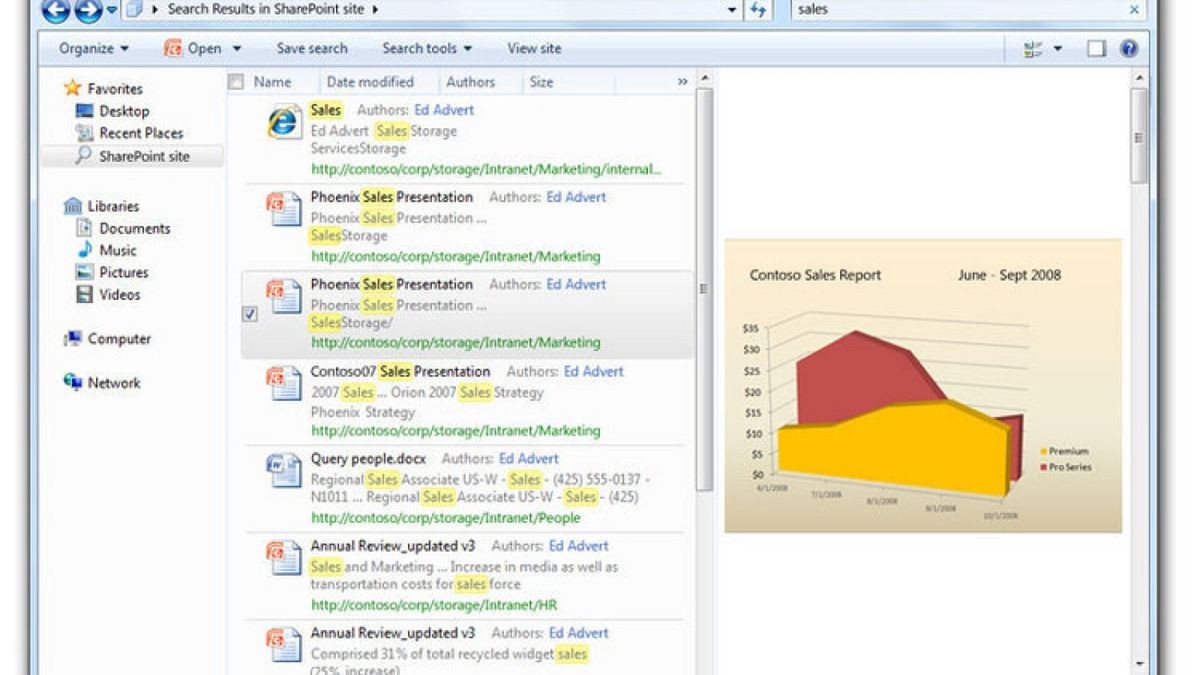Click the PowerPoint icon for Contoso07 Sales Presentation
1200x675 pixels.
[284, 383]
